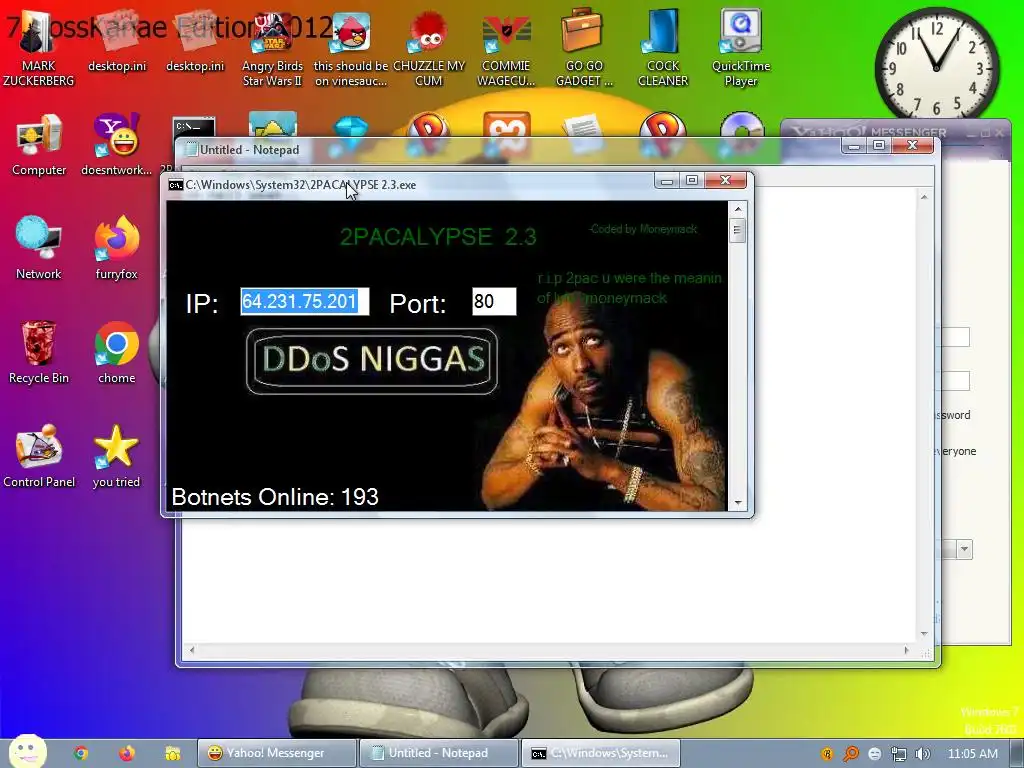Screen dimensions: 1024x768
Task: Open the yellow folder quick launch taskbar icon
Action: (172, 754)
